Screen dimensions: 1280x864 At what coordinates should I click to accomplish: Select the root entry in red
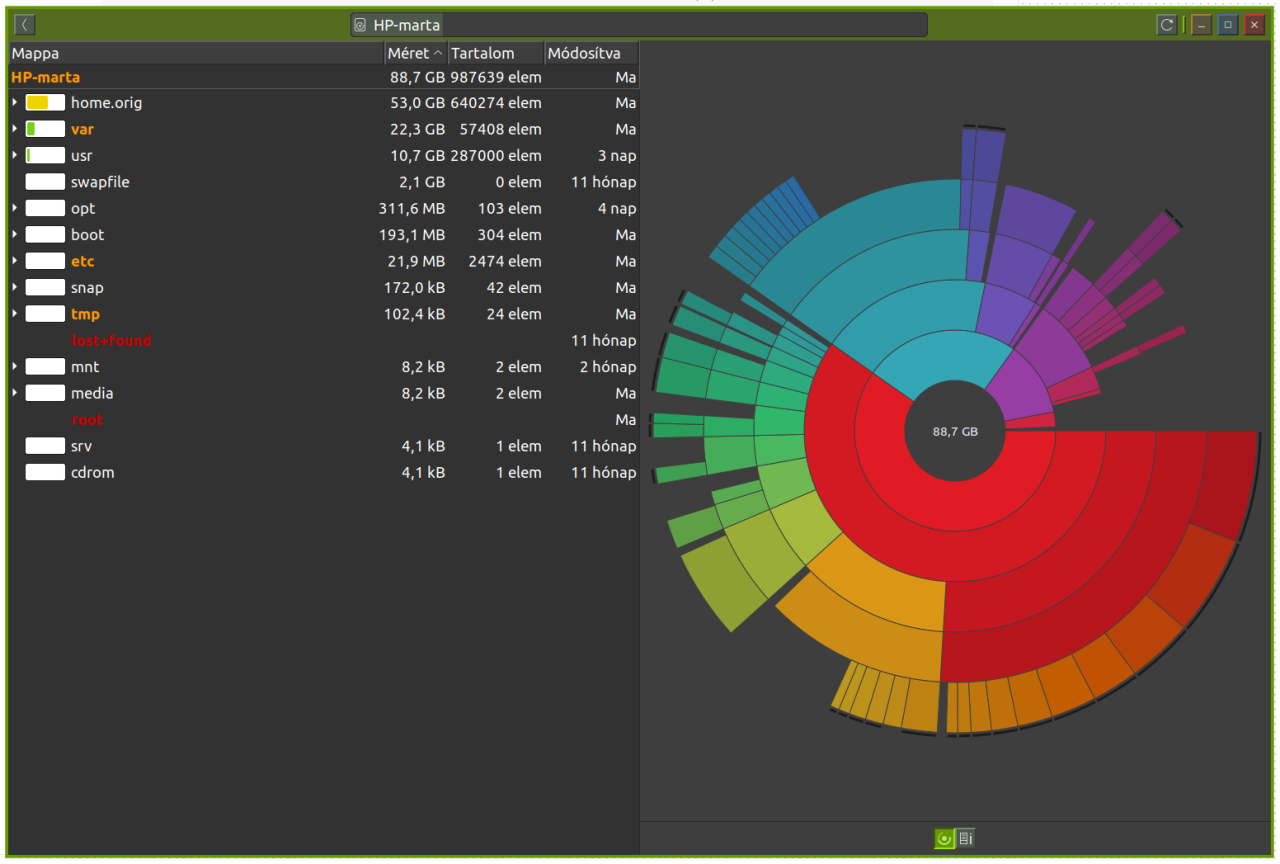tap(87, 420)
